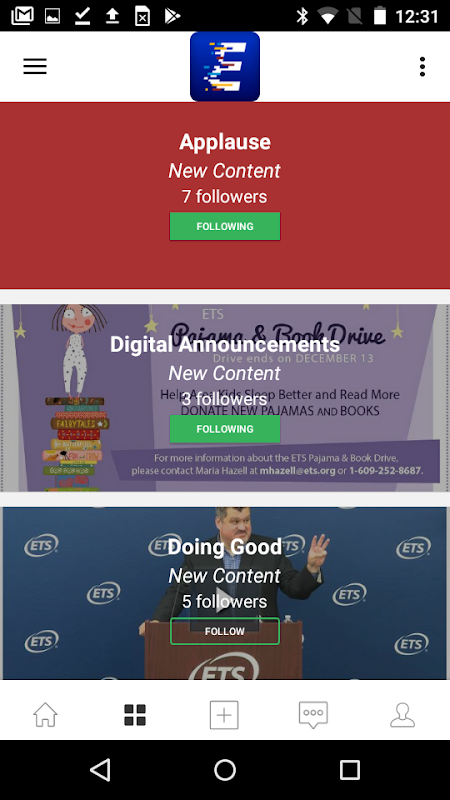Open the Pajama & Book Drive banner image
This screenshot has width=450, height=800.
[225, 398]
